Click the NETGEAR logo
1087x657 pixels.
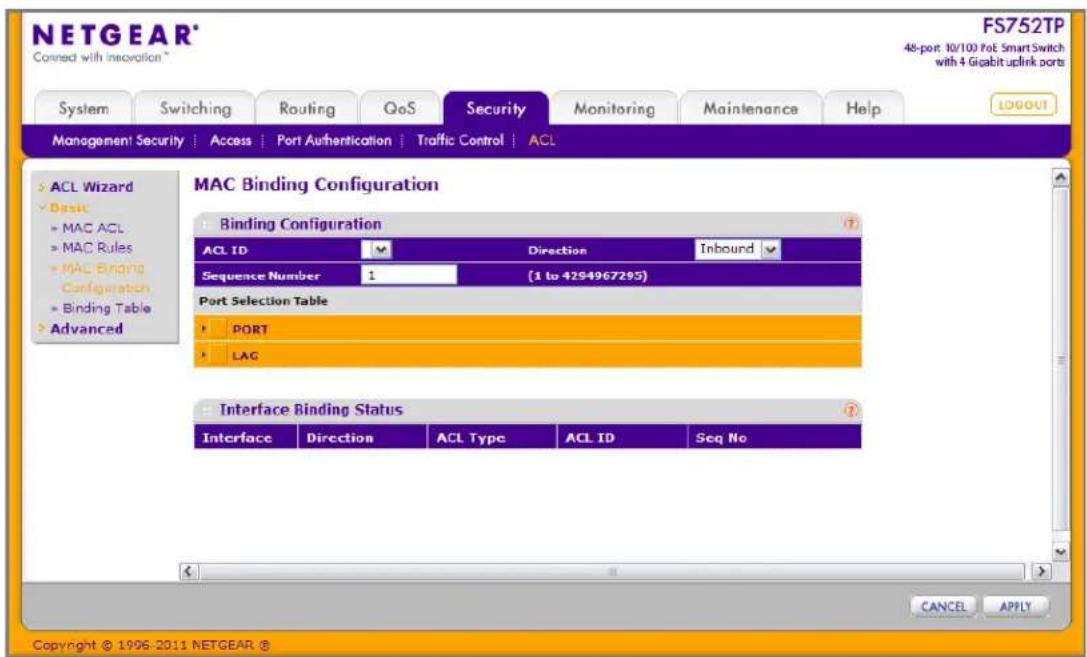pyautogui.click(x=114, y=36)
